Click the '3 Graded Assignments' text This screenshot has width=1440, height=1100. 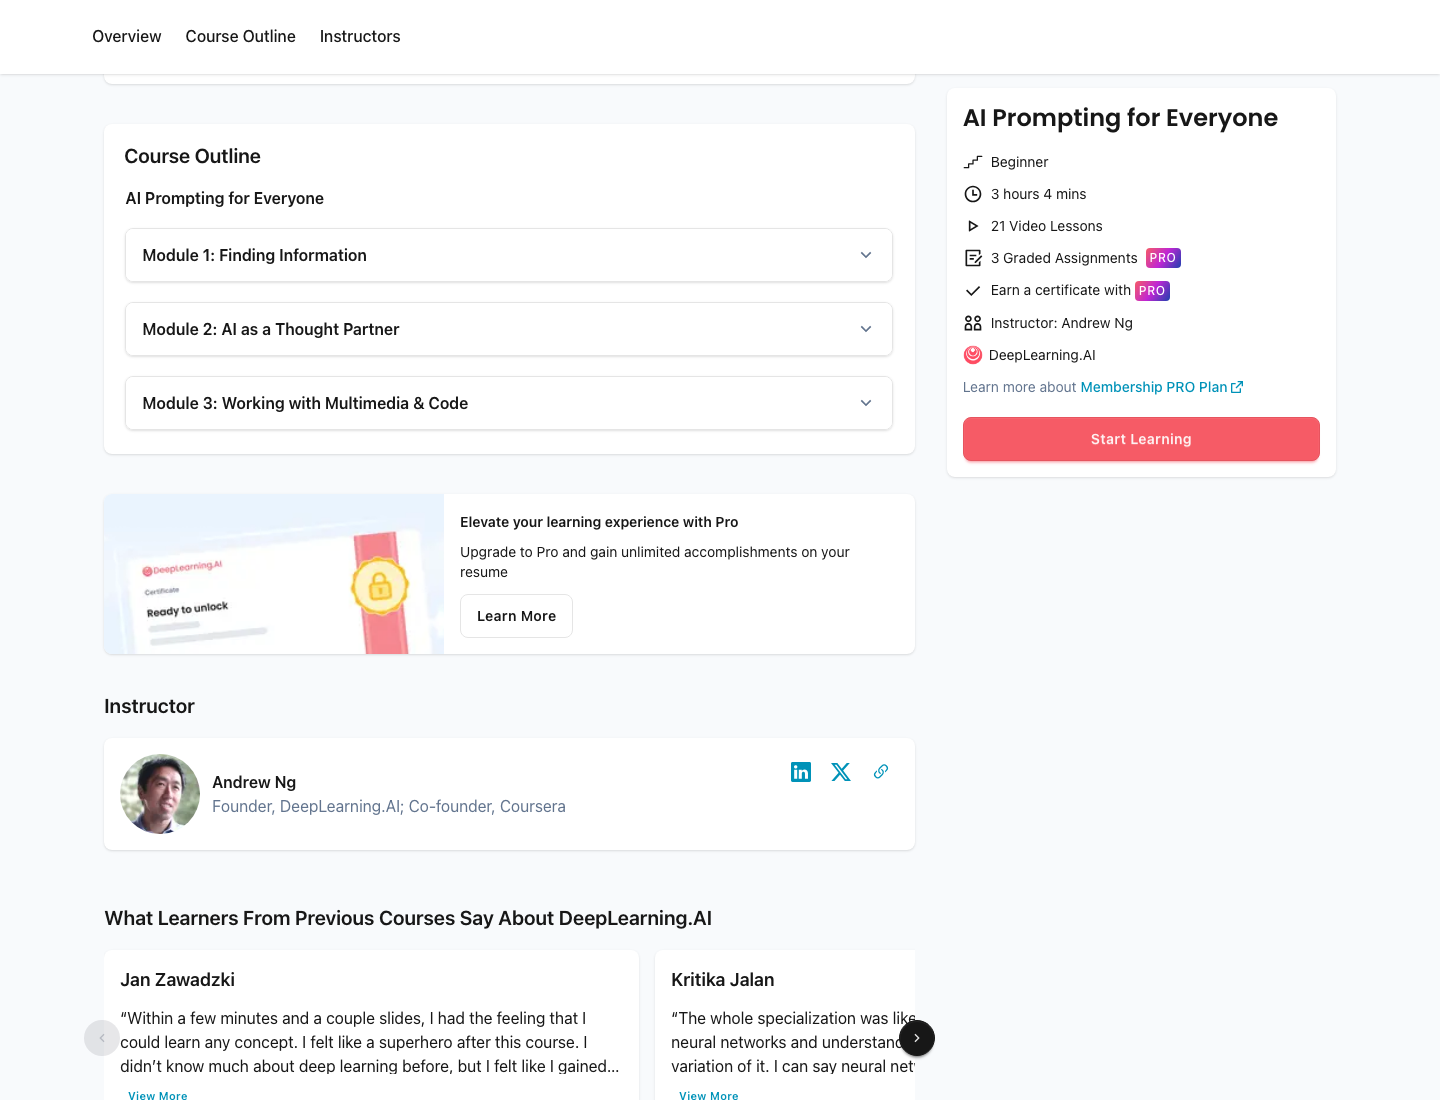1064,258
